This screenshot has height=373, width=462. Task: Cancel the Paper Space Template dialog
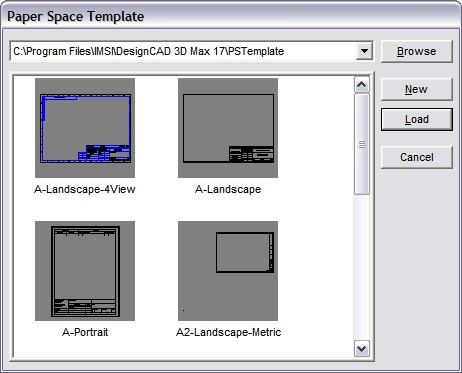pos(417,157)
